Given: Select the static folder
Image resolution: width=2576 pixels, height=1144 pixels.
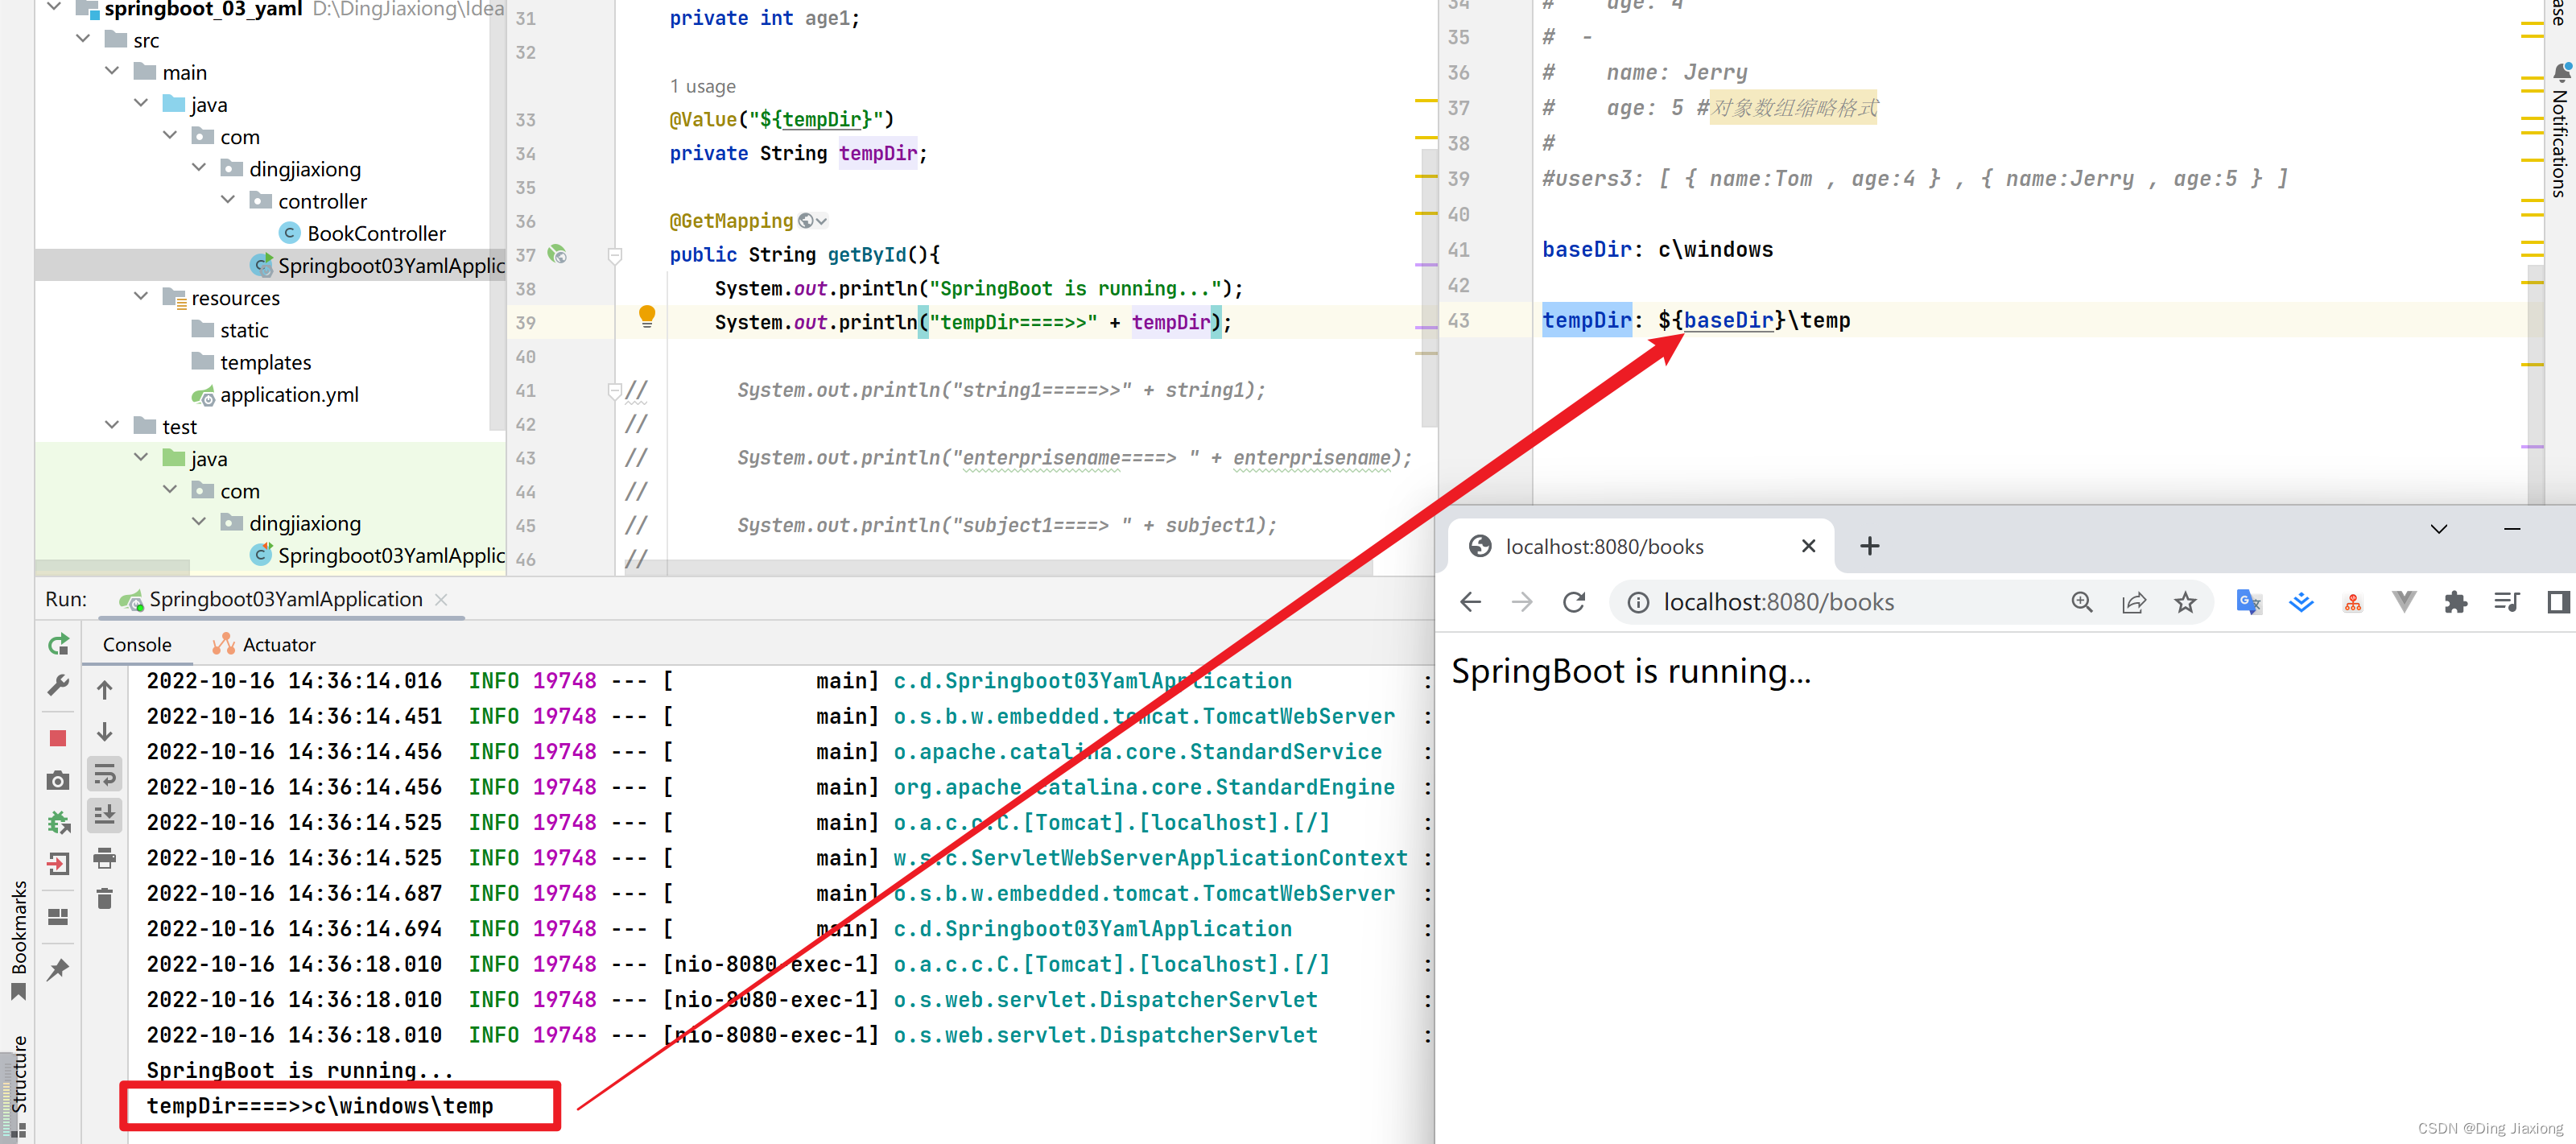Looking at the screenshot, I should (230, 330).
